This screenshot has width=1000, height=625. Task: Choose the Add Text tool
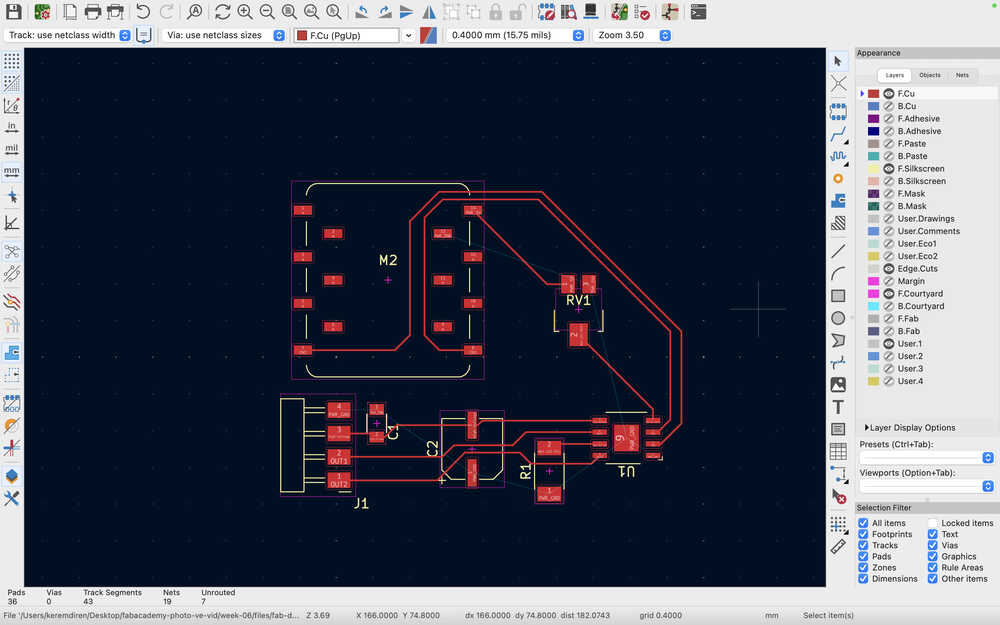click(x=838, y=407)
